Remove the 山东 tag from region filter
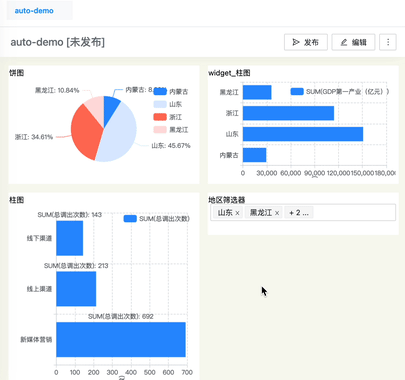 click(x=237, y=213)
